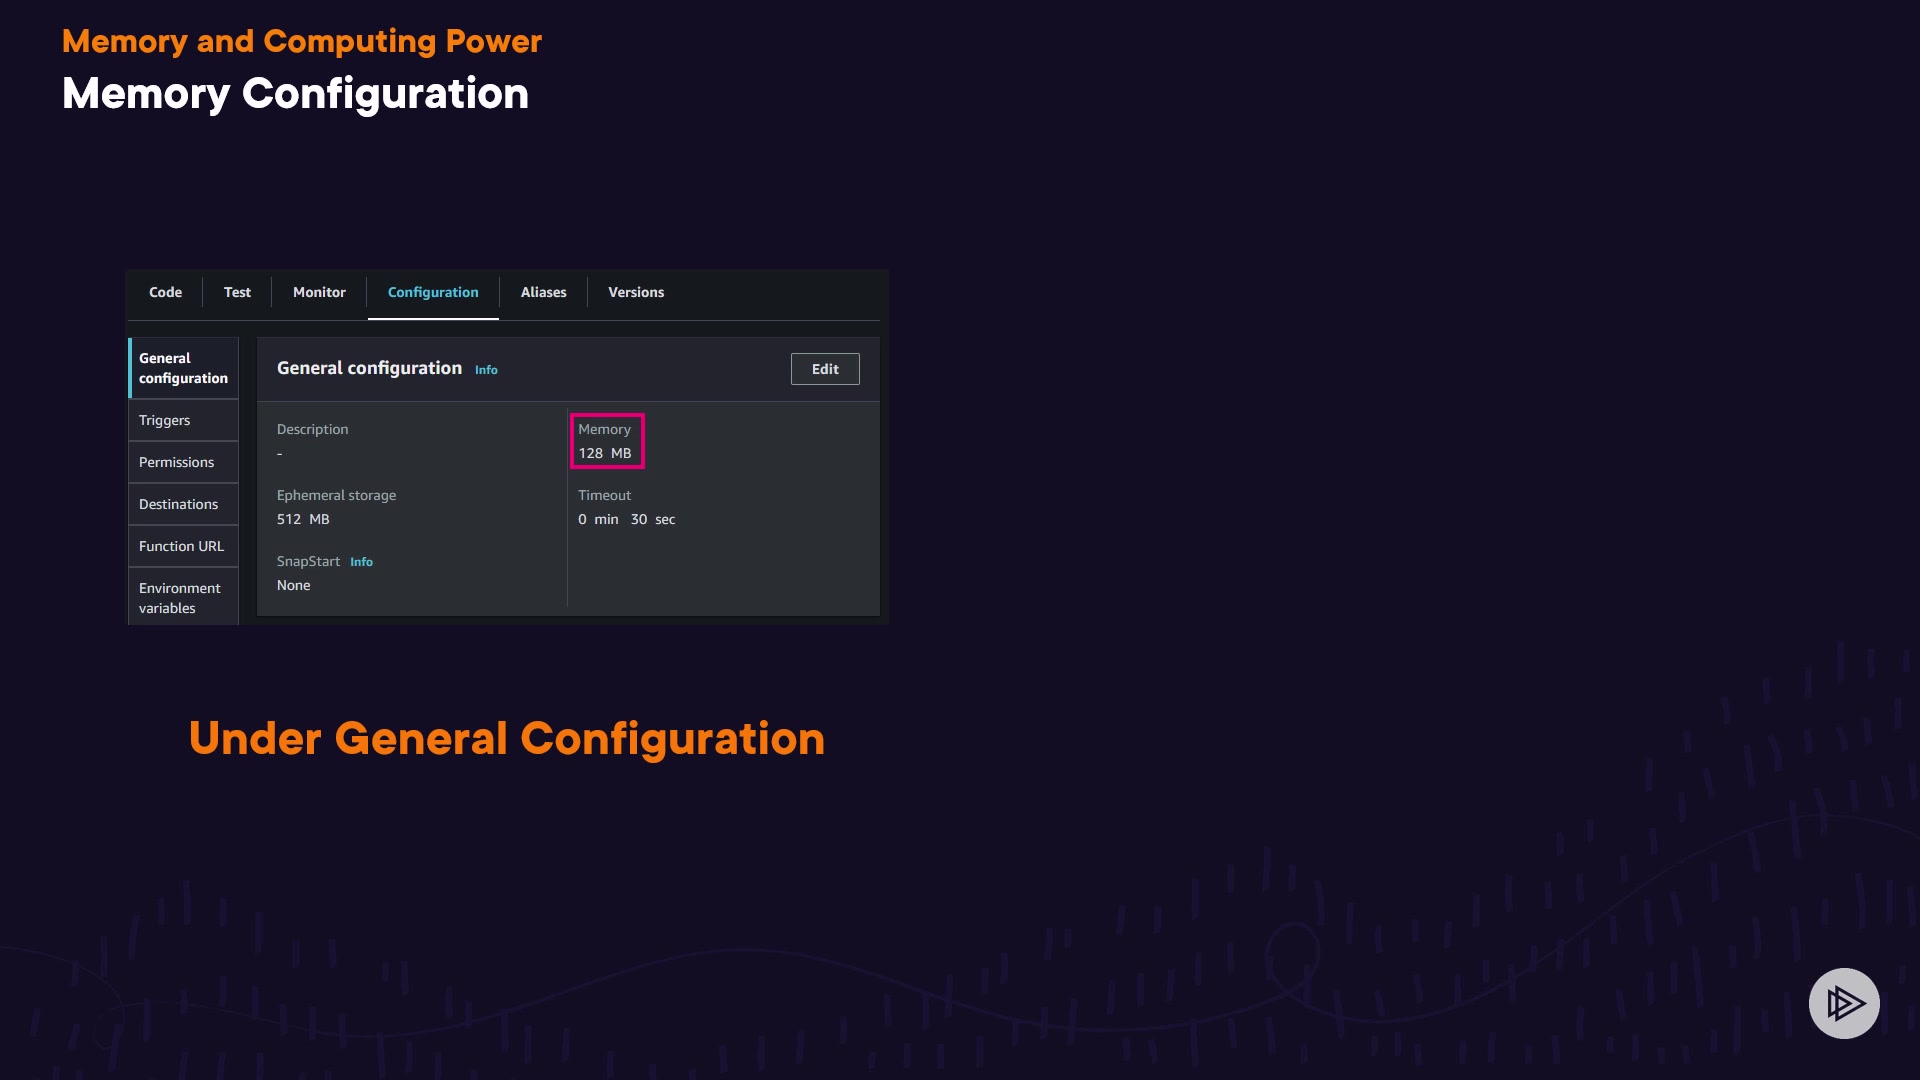Image resolution: width=1920 pixels, height=1080 pixels.
Task: Click the Edit button
Action: tap(825, 369)
